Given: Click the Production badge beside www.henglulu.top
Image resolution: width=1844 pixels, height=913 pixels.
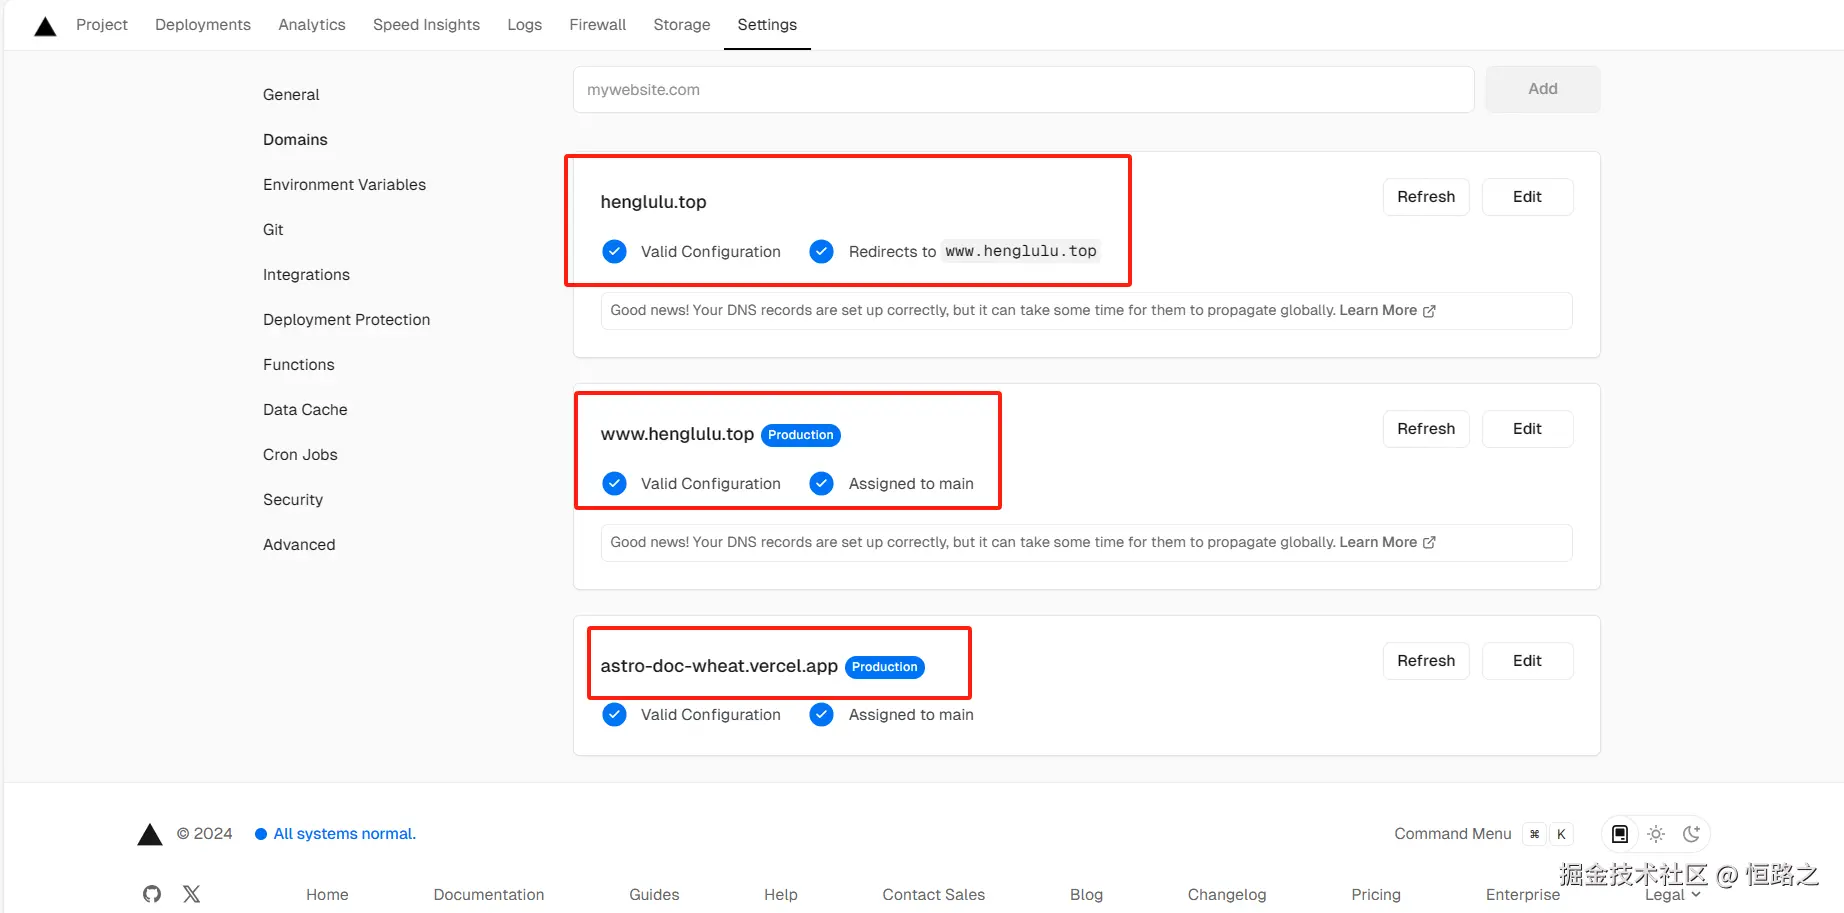Looking at the screenshot, I should 801,435.
